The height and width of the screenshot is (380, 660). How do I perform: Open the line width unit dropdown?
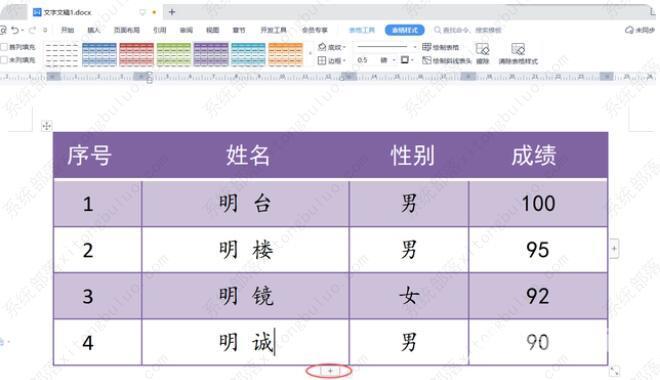(394, 61)
